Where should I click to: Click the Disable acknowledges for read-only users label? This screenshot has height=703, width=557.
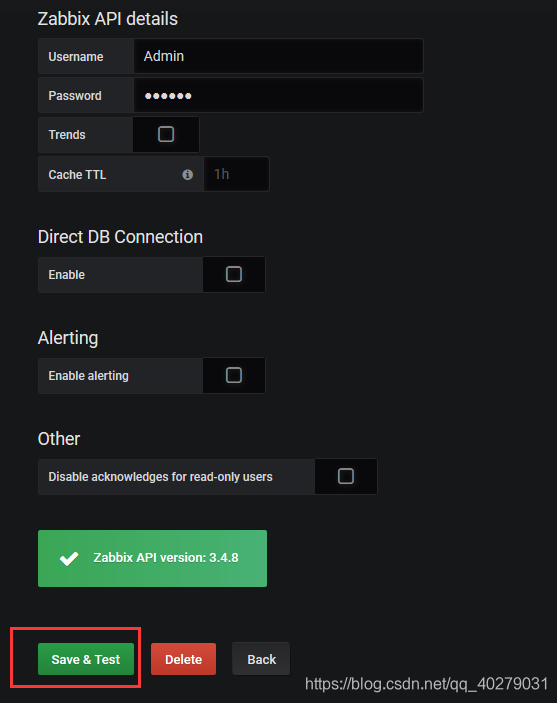tap(160, 477)
